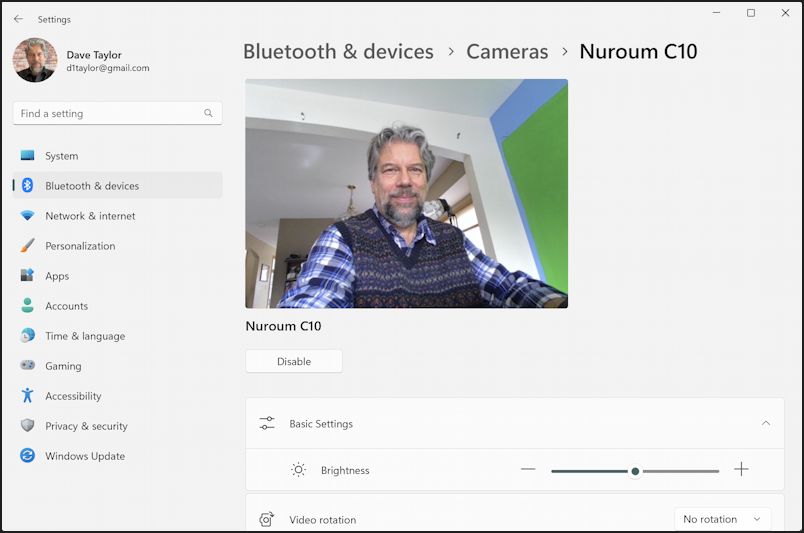Decrease brightness with minus button
The image size is (804, 533).
click(528, 469)
